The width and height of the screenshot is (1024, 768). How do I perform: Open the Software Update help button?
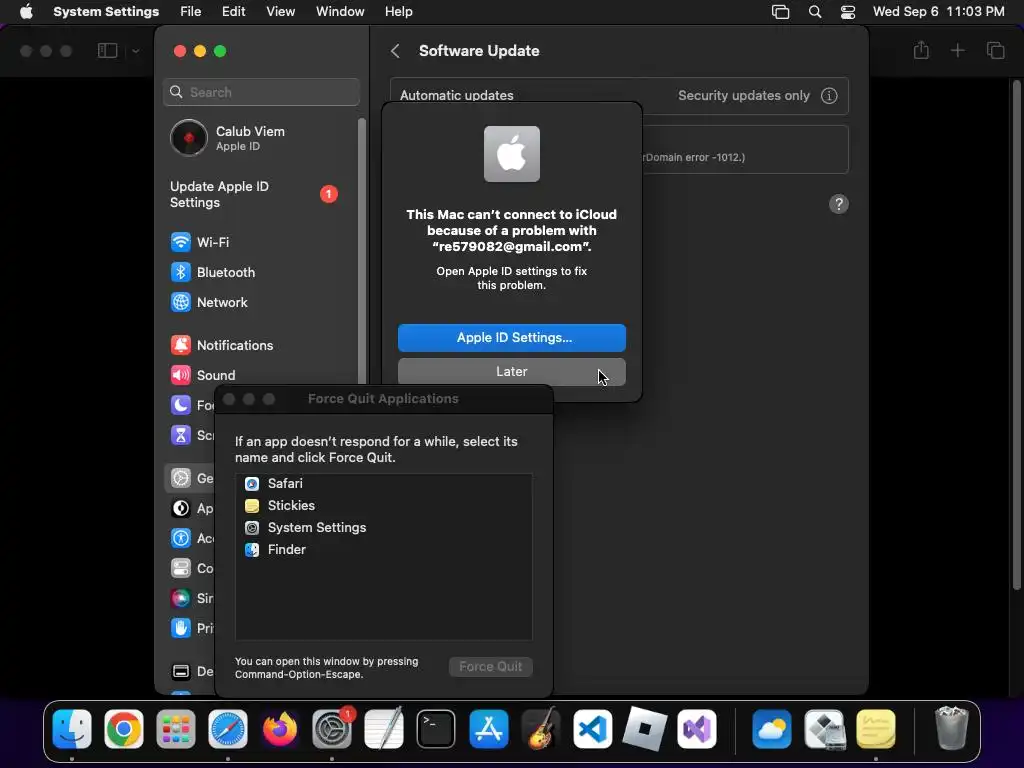(839, 204)
